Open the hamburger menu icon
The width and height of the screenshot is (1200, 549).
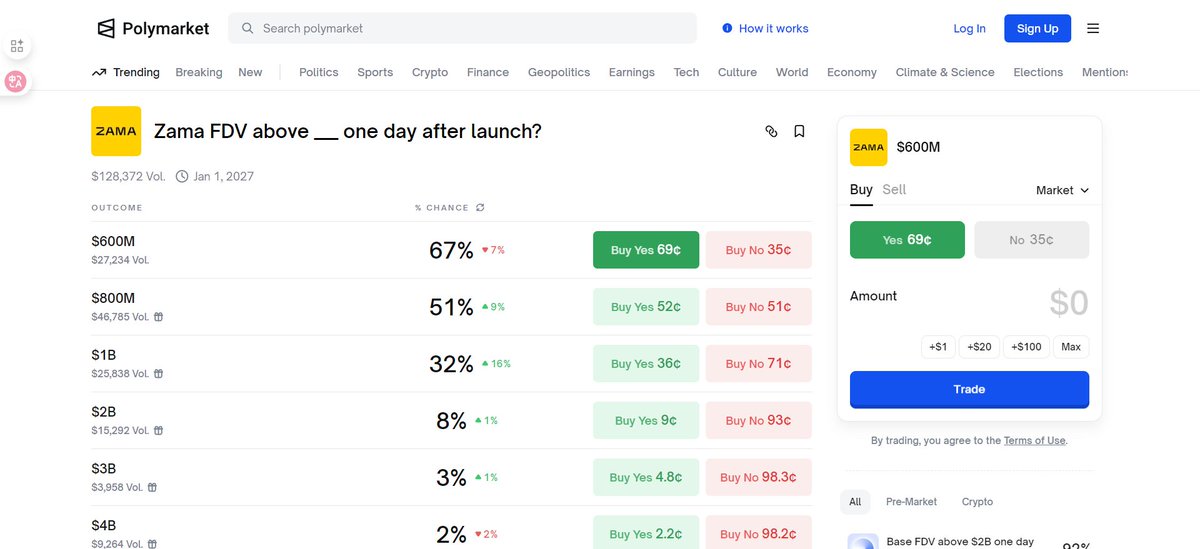coord(1093,28)
